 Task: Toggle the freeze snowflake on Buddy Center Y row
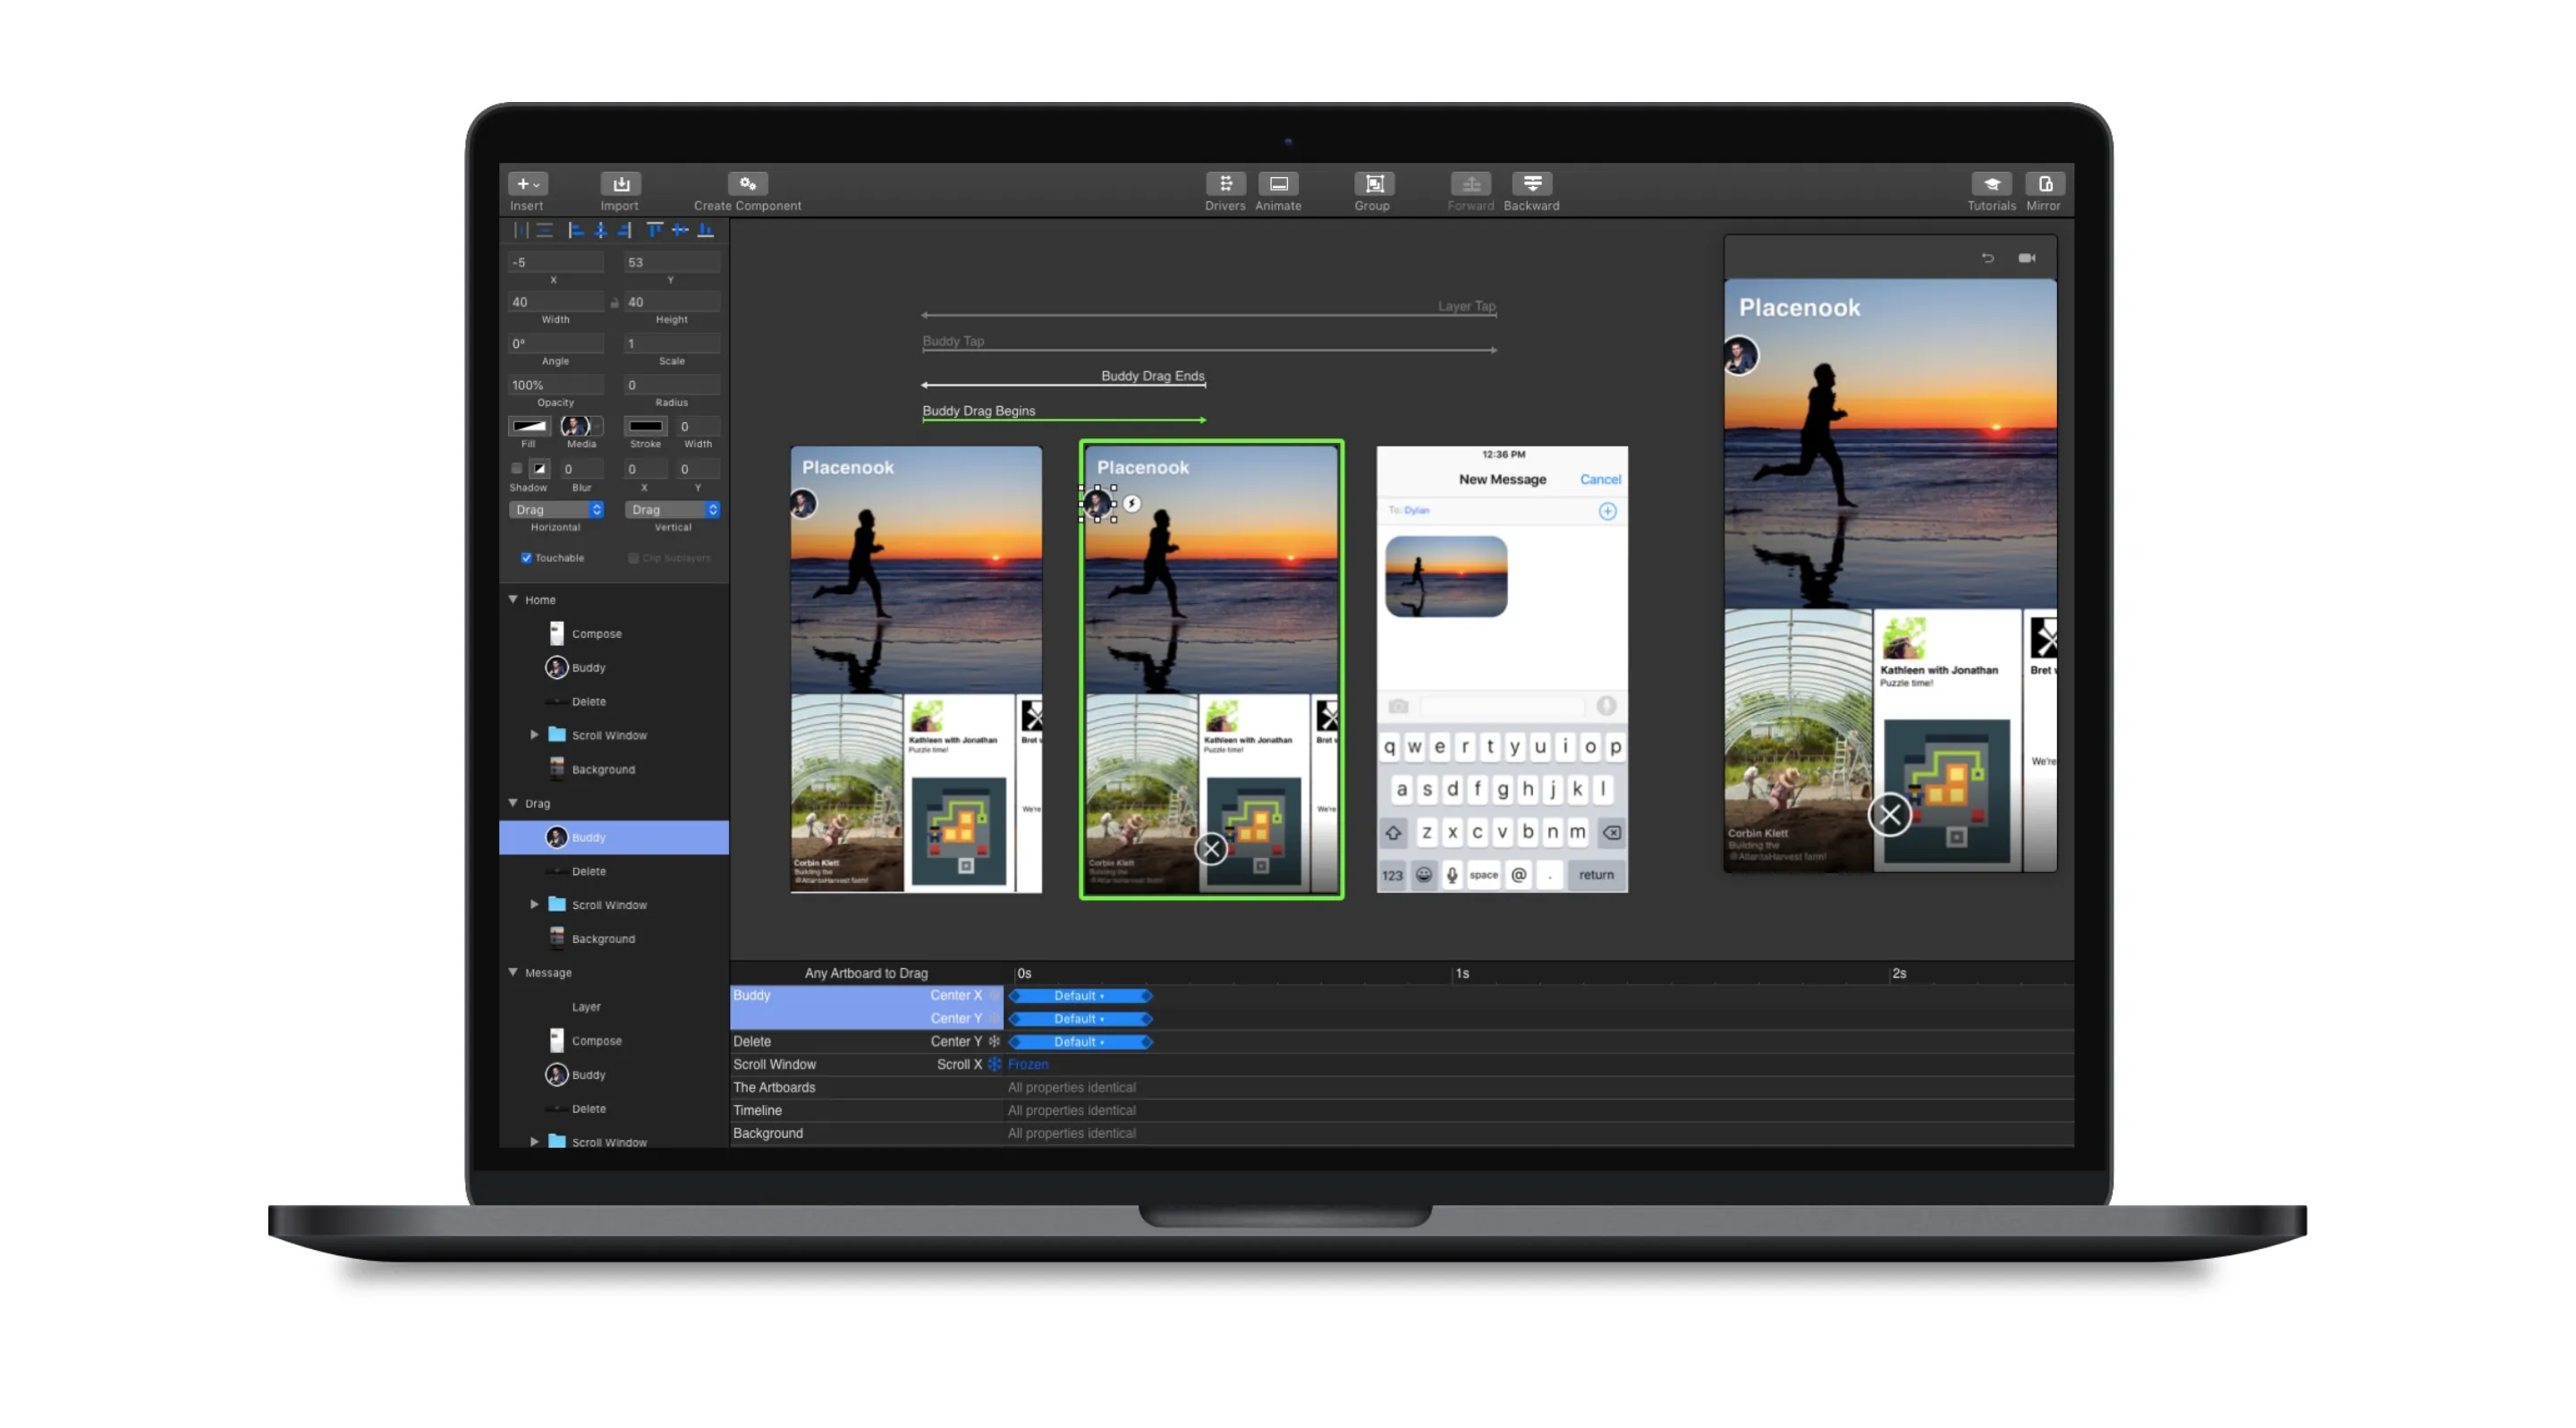click(994, 1019)
